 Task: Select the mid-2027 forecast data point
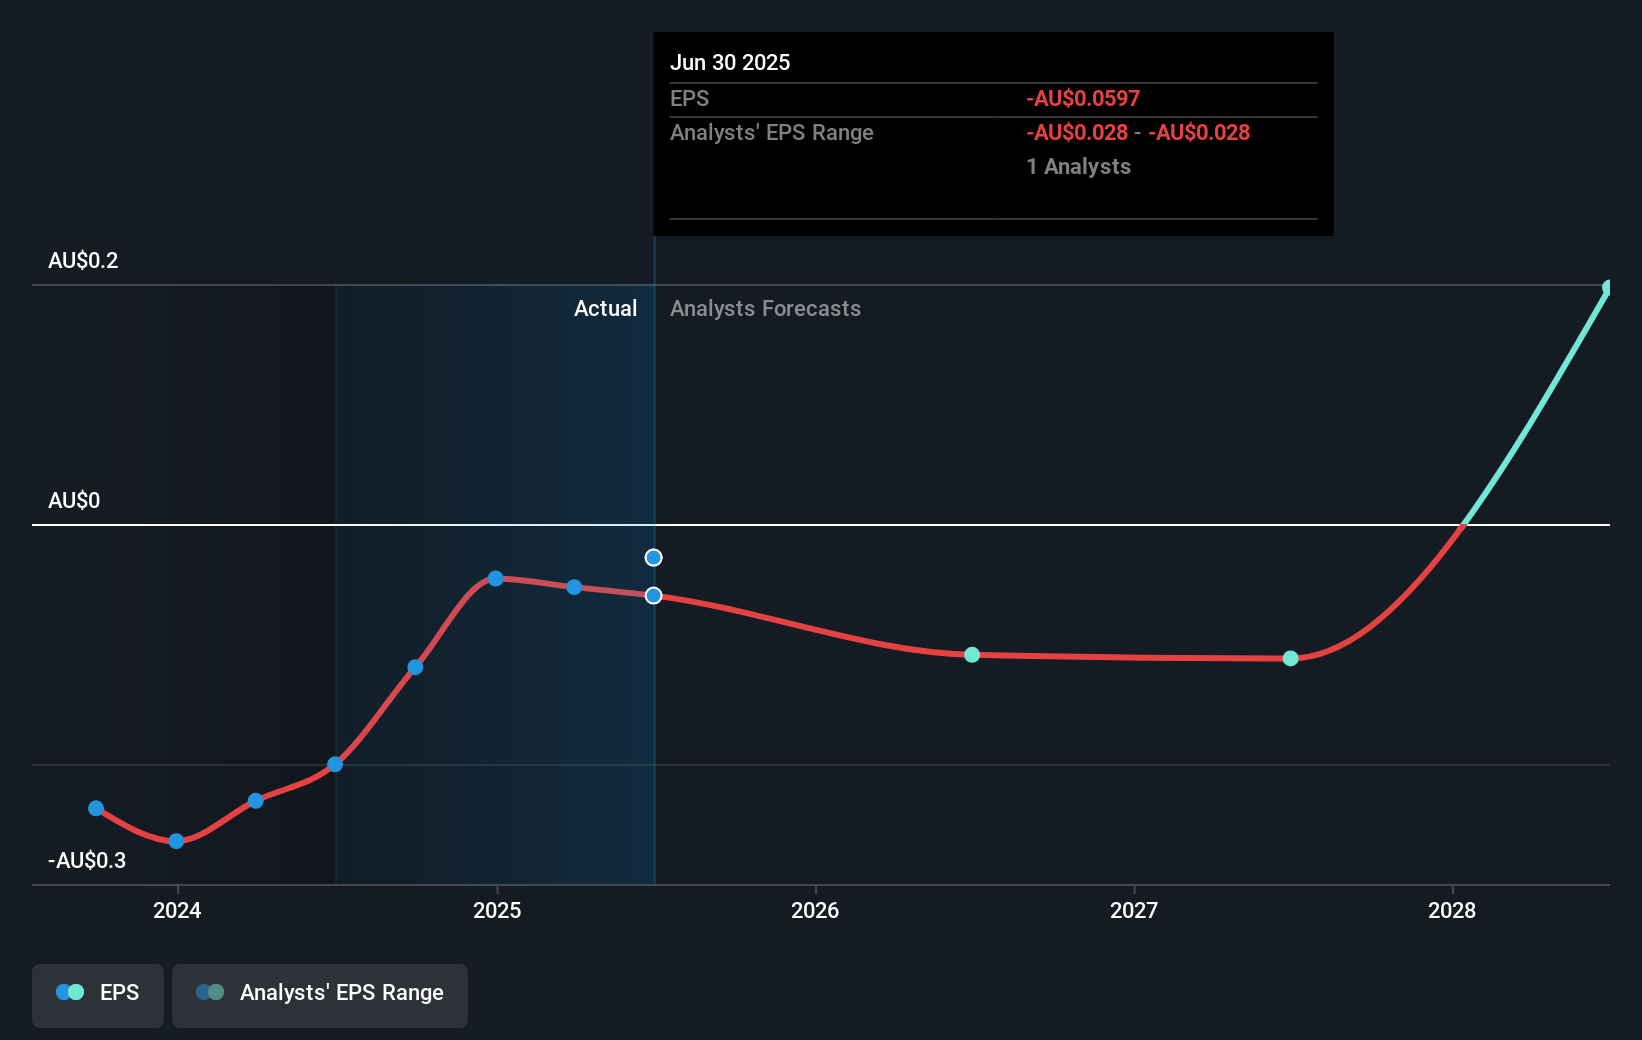[1290, 658]
